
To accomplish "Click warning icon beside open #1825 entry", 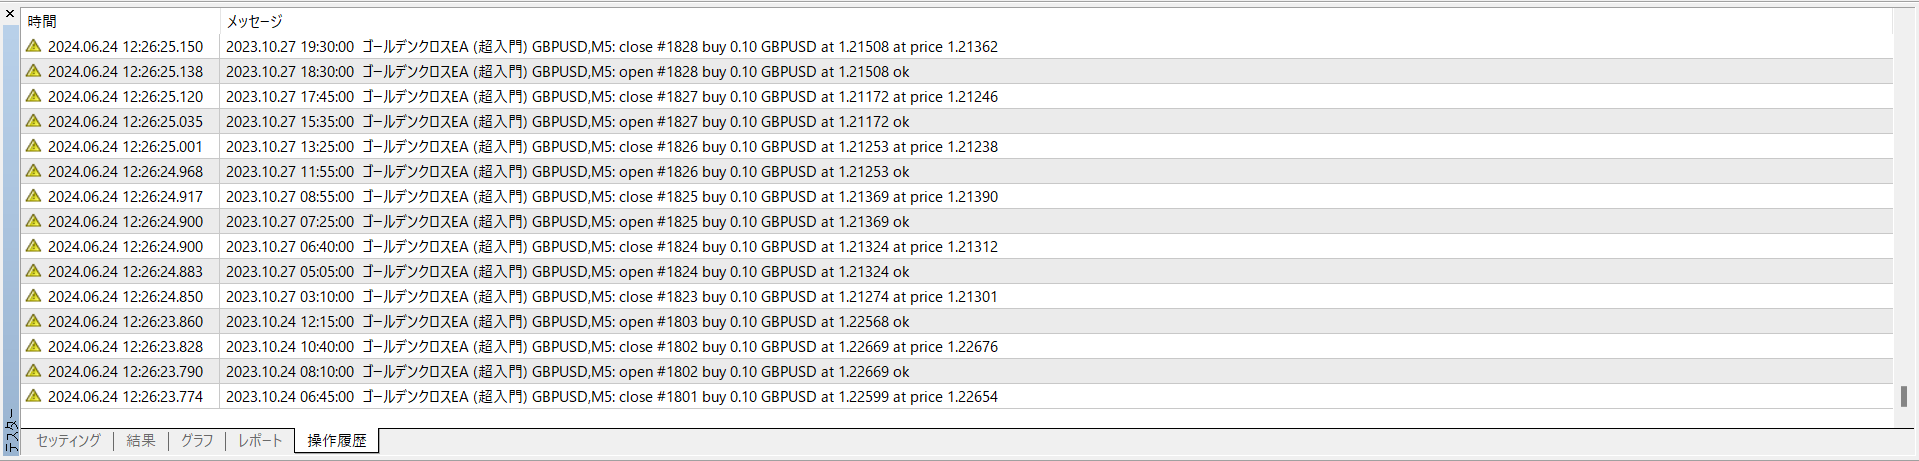I will [33, 221].
